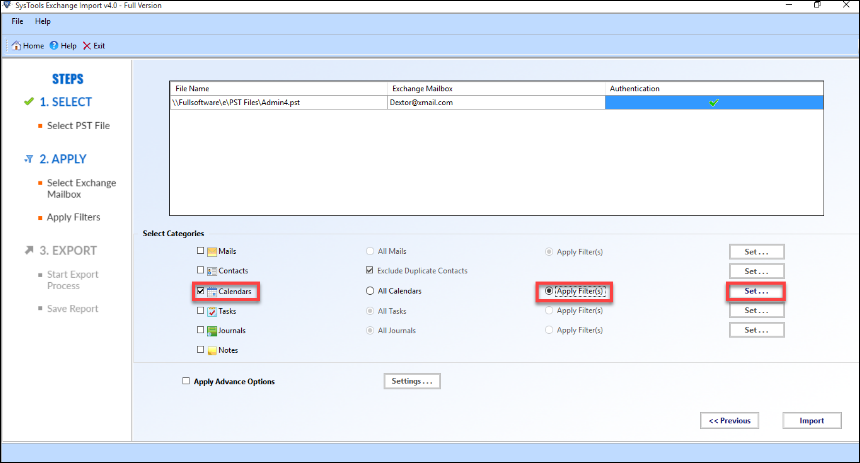Enable the Tasks category checkbox

pyautogui.click(x=200, y=310)
